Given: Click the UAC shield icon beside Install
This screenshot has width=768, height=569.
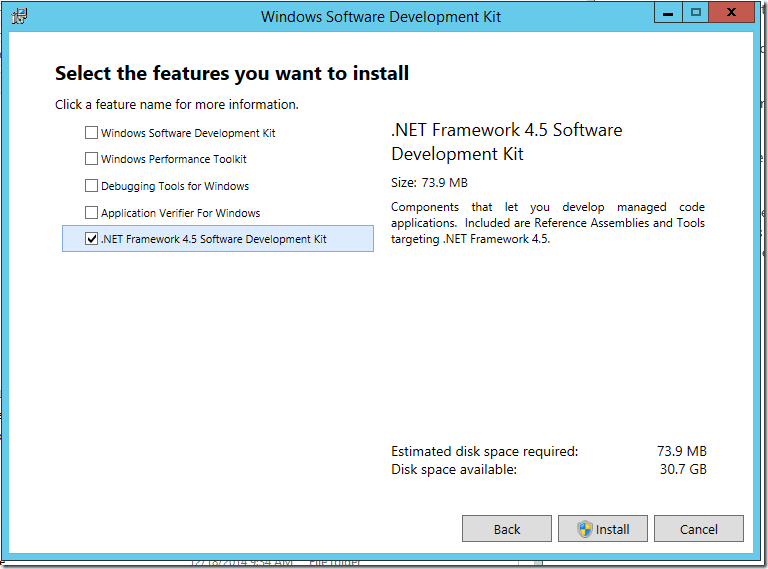Looking at the screenshot, I should click(584, 529).
